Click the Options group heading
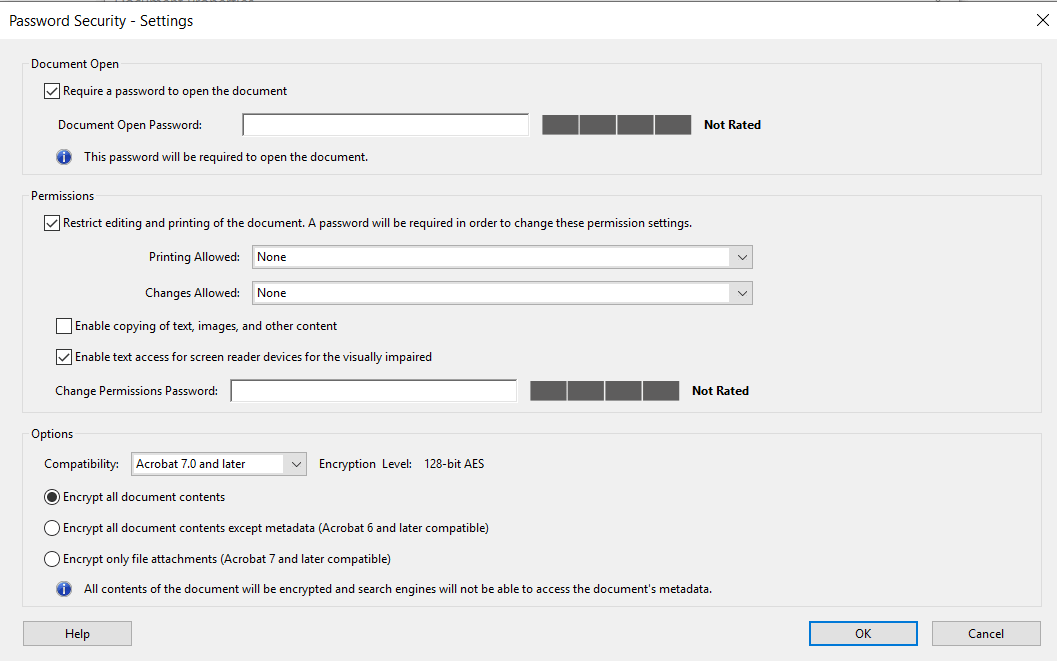 click(52, 434)
